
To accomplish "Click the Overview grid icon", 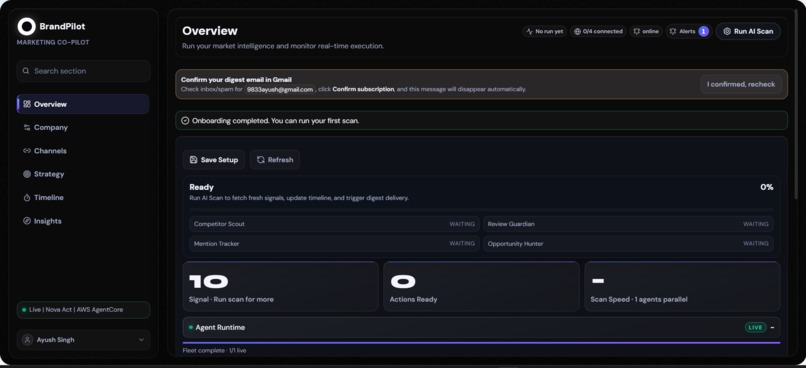I will pyautogui.click(x=27, y=104).
